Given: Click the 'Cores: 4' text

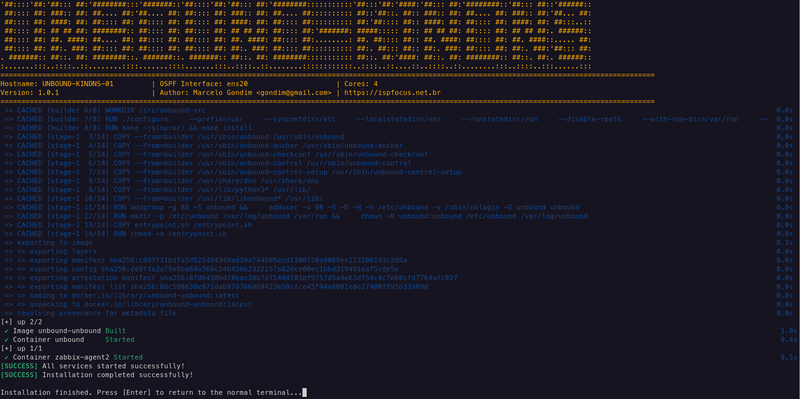Looking at the screenshot, I should click(361, 84).
